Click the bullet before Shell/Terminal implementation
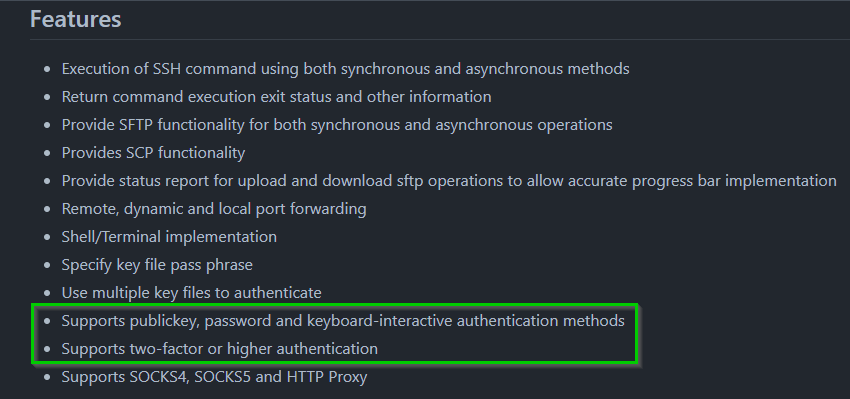The height and width of the screenshot is (399, 850). tap(48, 237)
